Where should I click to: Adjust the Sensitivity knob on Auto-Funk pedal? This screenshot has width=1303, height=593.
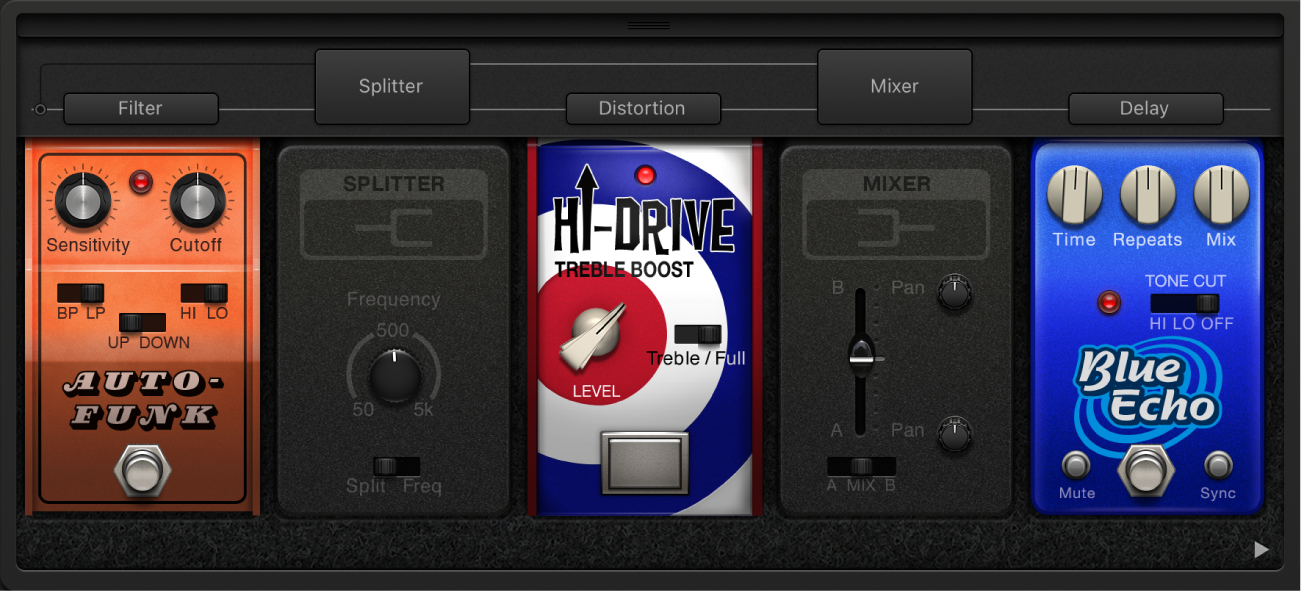pyautogui.click(x=84, y=198)
